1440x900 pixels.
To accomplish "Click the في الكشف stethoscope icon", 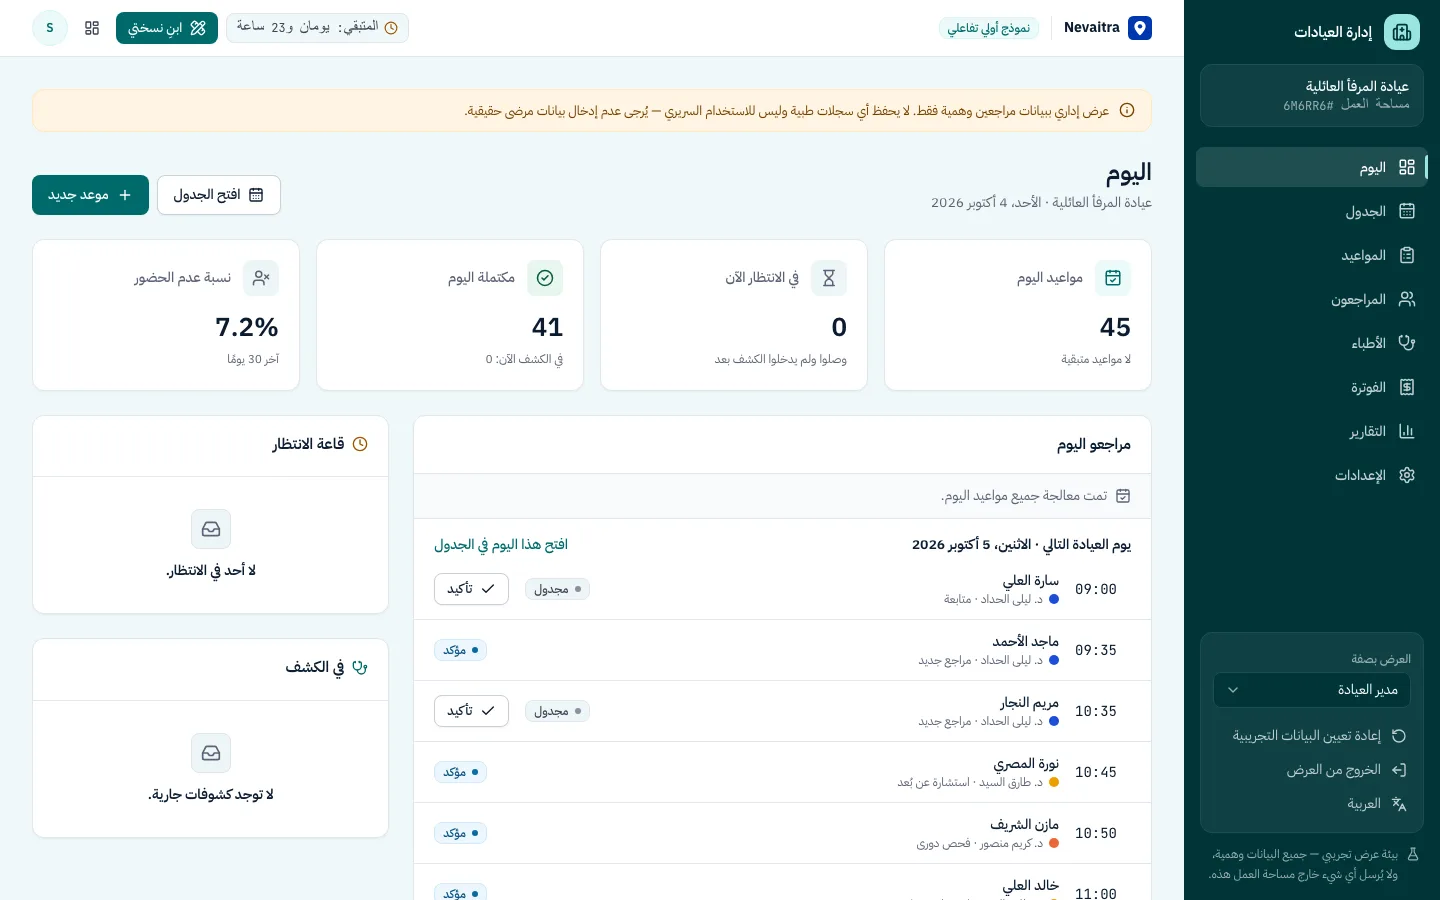I will [360, 667].
